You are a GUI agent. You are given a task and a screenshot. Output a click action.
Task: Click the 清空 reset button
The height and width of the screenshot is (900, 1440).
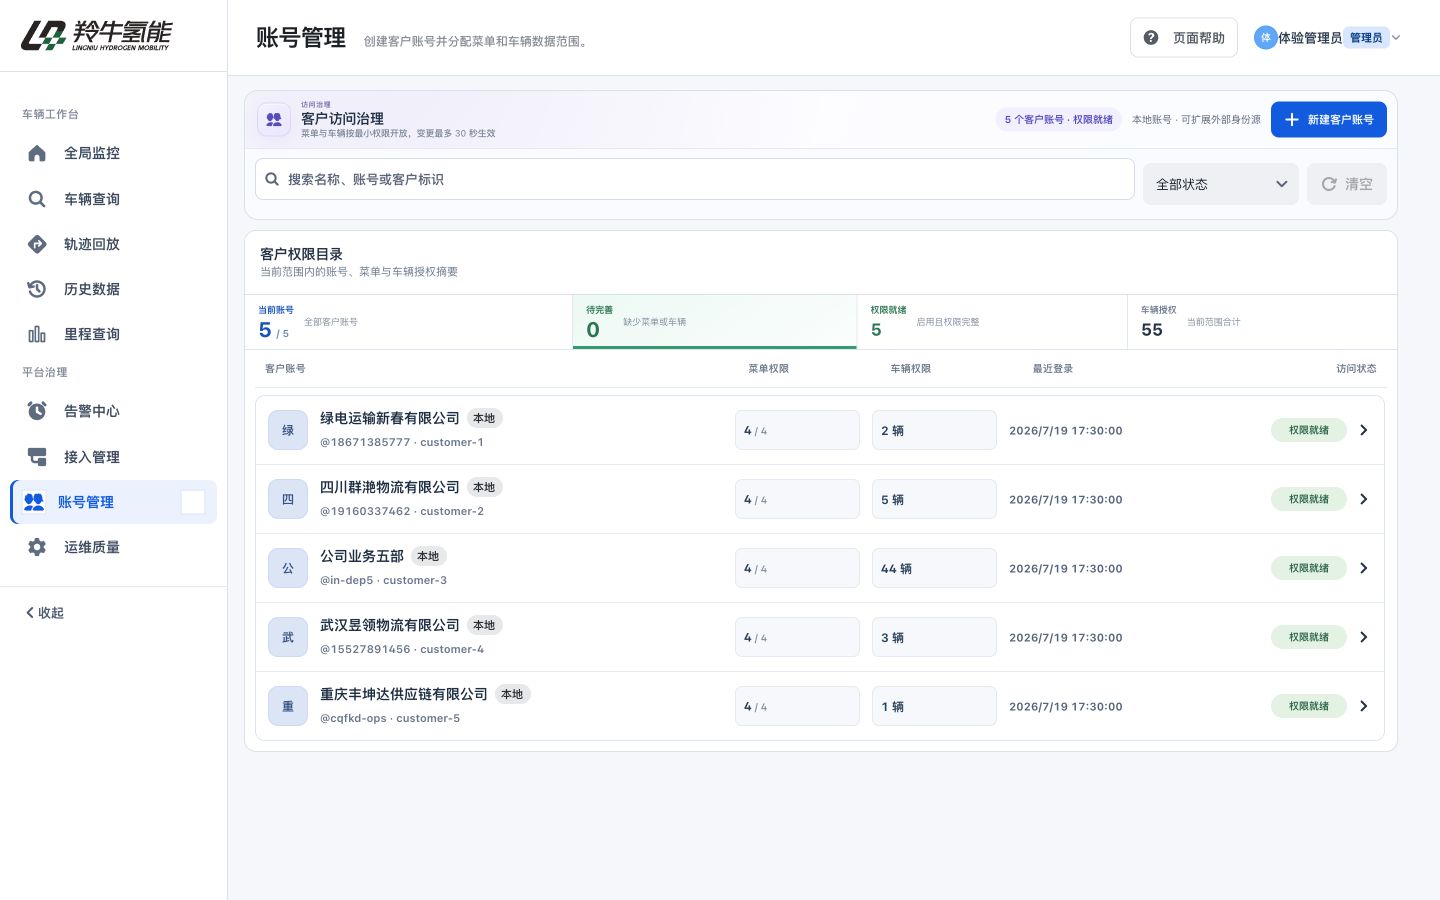click(x=1347, y=184)
